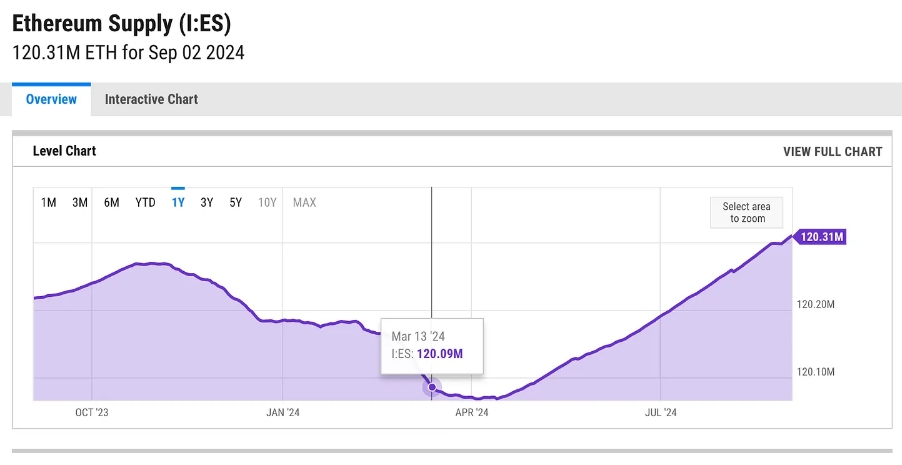
Task: Select the 3M time range
Action: pyautogui.click(x=80, y=203)
